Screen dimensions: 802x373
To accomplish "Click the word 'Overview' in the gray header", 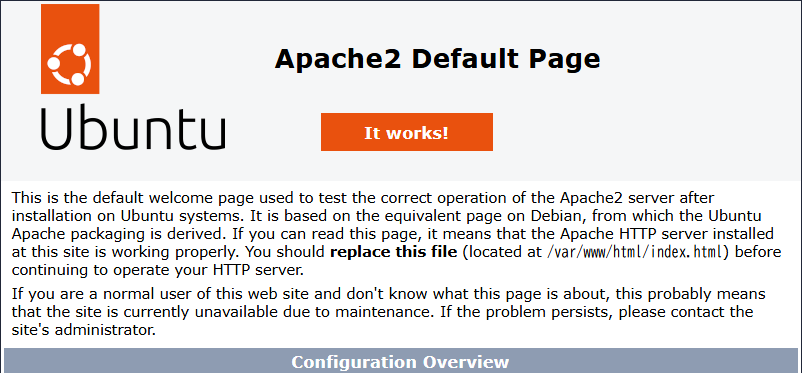I will pyautogui.click(x=465, y=361).
